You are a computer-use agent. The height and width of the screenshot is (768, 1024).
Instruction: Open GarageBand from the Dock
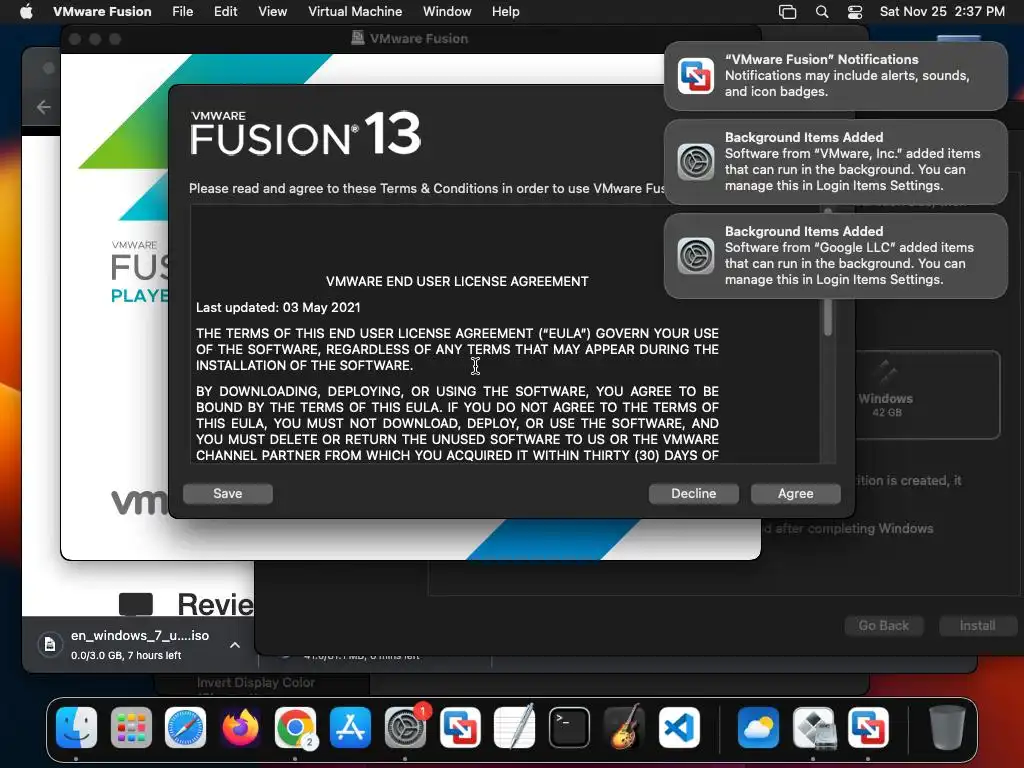pyautogui.click(x=624, y=727)
